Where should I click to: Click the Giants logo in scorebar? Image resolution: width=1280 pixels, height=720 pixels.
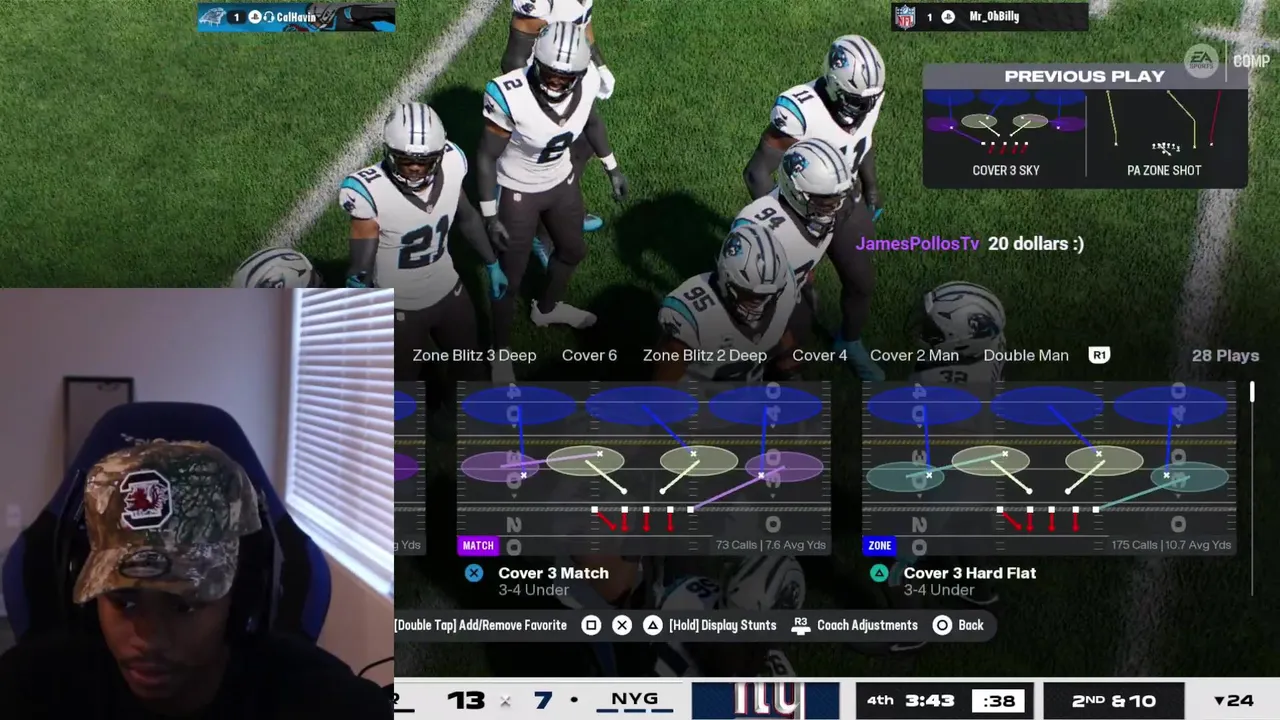tap(766, 700)
